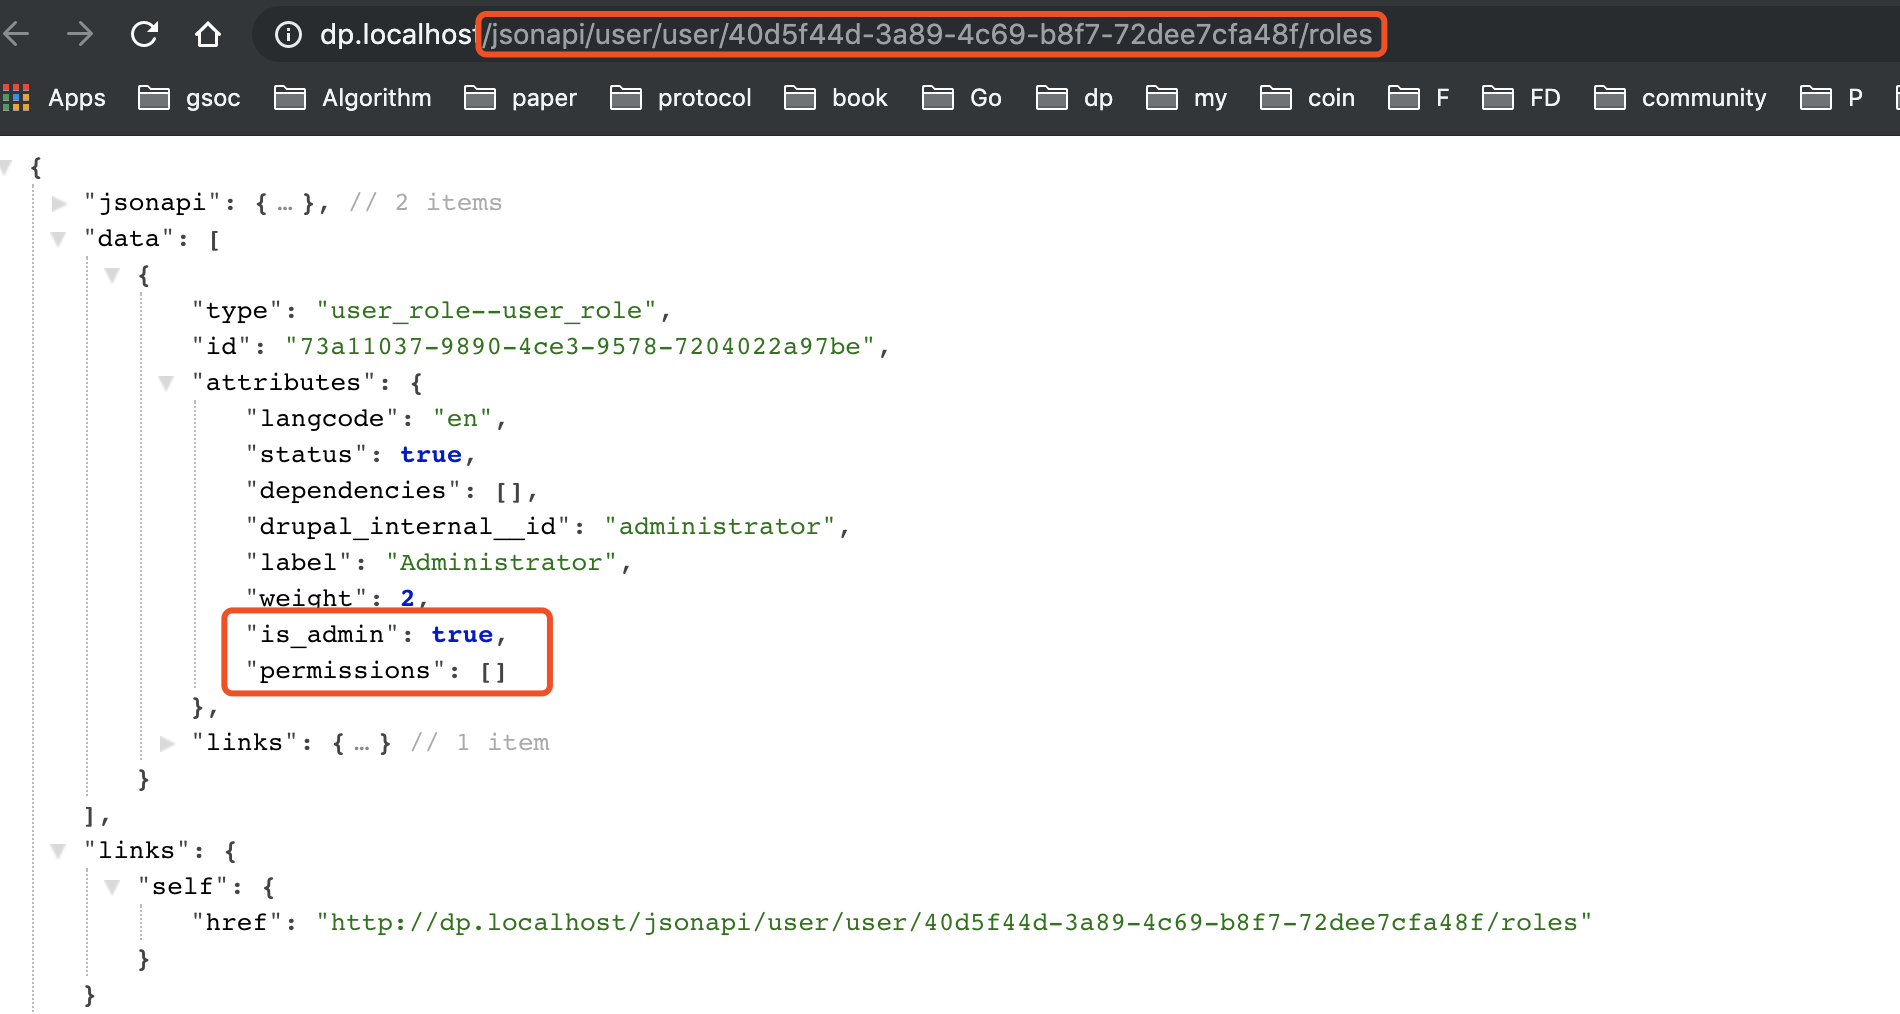Click the id value "73a11037-9890-4ce3-9578-7204022a97be"
The height and width of the screenshot is (1014, 1900).
(x=581, y=347)
